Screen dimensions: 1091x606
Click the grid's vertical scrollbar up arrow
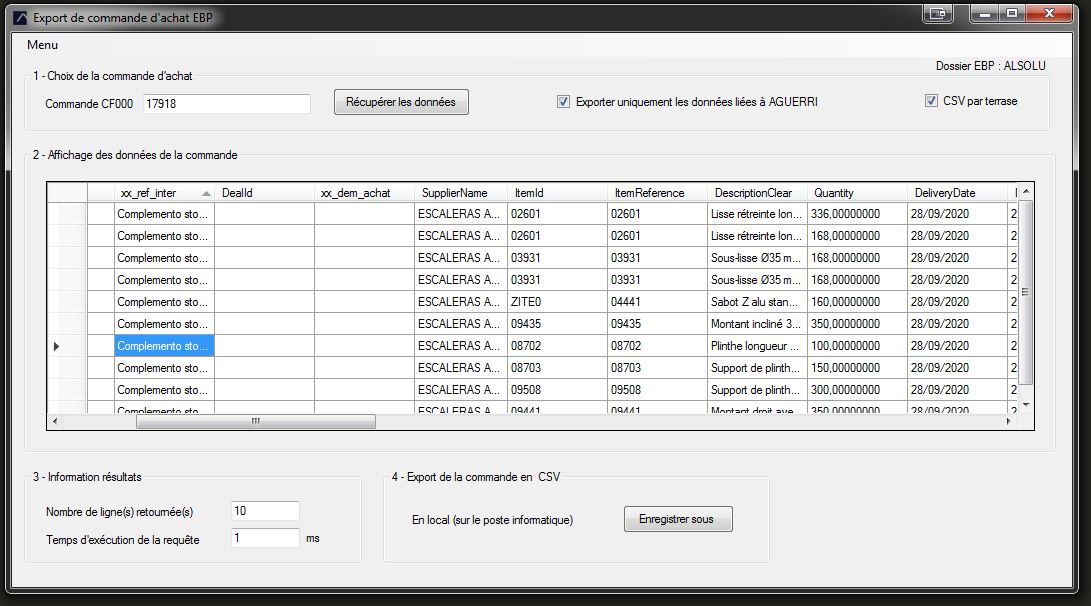tap(1025, 191)
